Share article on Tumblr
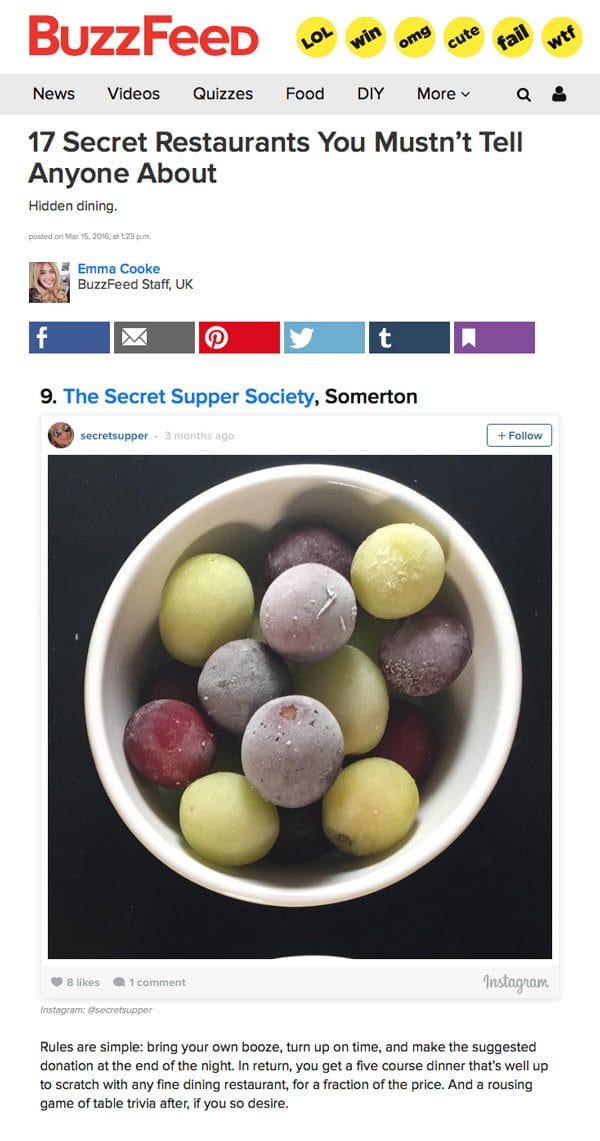The width and height of the screenshot is (600, 1141). [409, 338]
